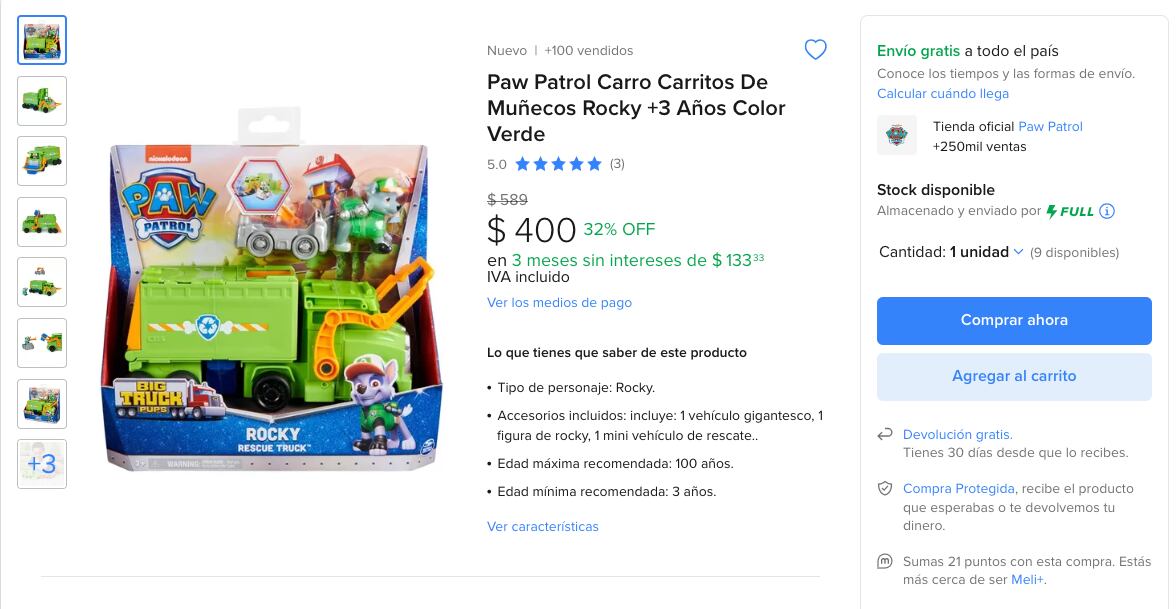This screenshot has height=609, width=1176.
Task: Toggle the favorite heart icon
Action: click(815, 49)
